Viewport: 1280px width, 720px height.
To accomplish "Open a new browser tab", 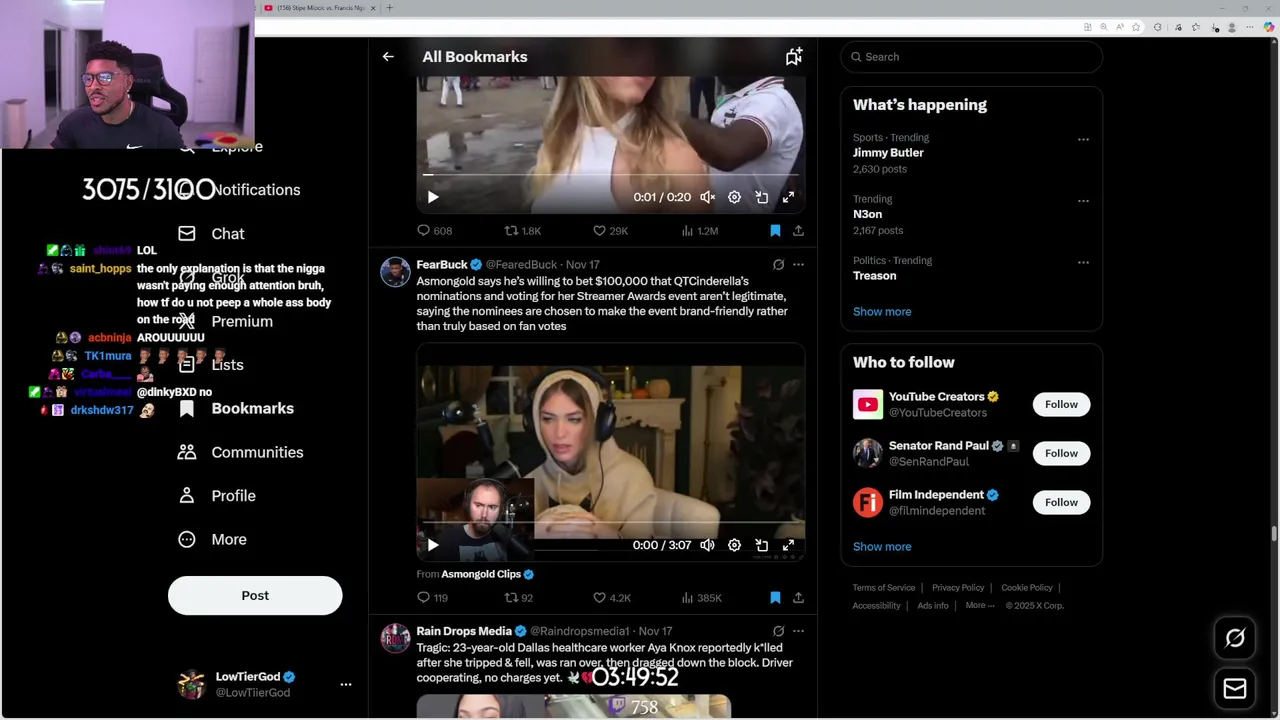I will 389,8.
